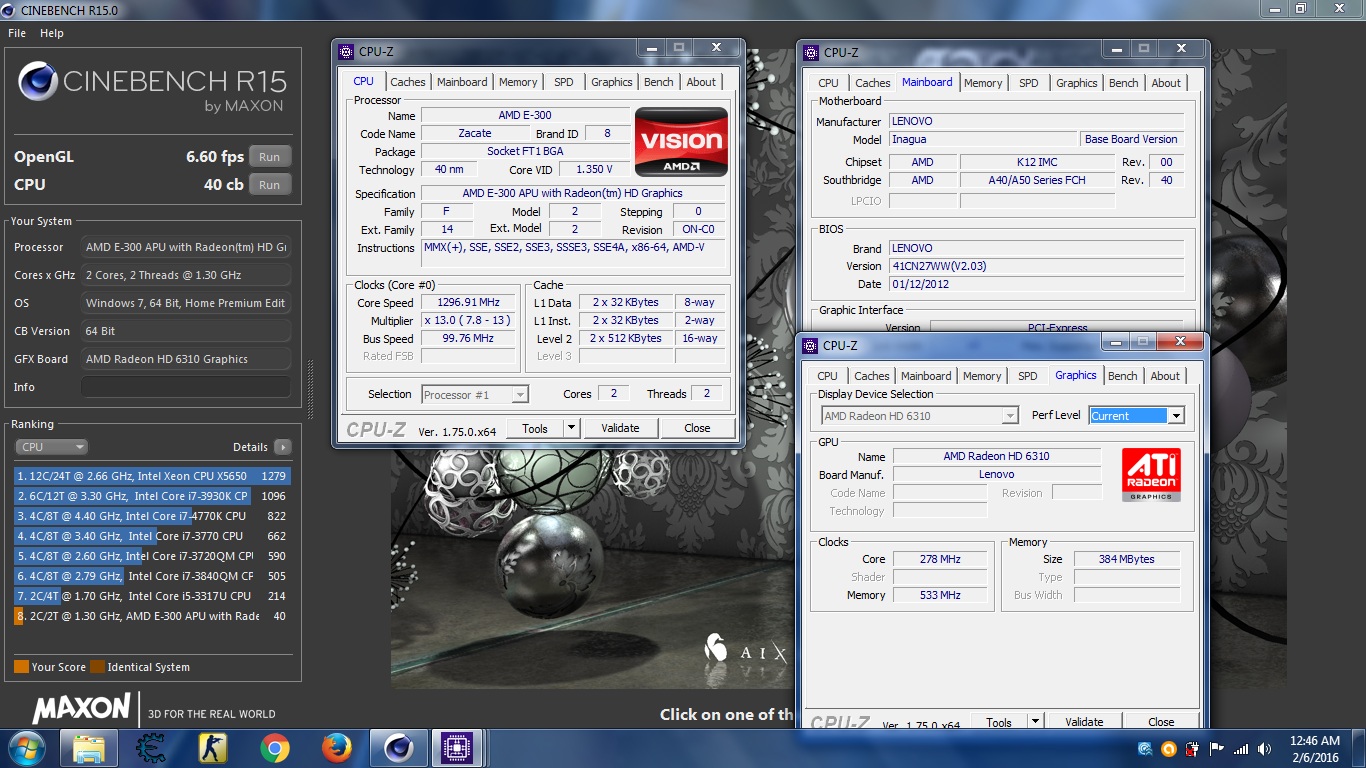Open Tools dropdown arrow in Graphics window
Image resolution: width=1366 pixels, height=768 pixels.
click(x=1035, y=722)
